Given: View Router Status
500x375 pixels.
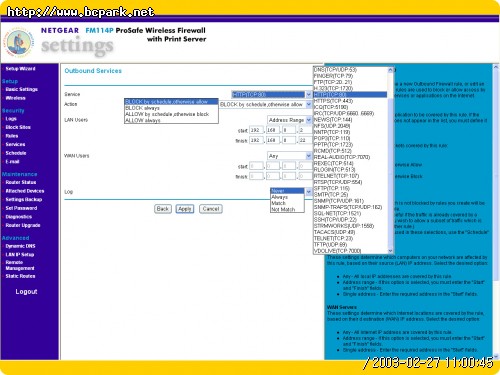Looking at the screenshot, I should (x=21, y=182).
